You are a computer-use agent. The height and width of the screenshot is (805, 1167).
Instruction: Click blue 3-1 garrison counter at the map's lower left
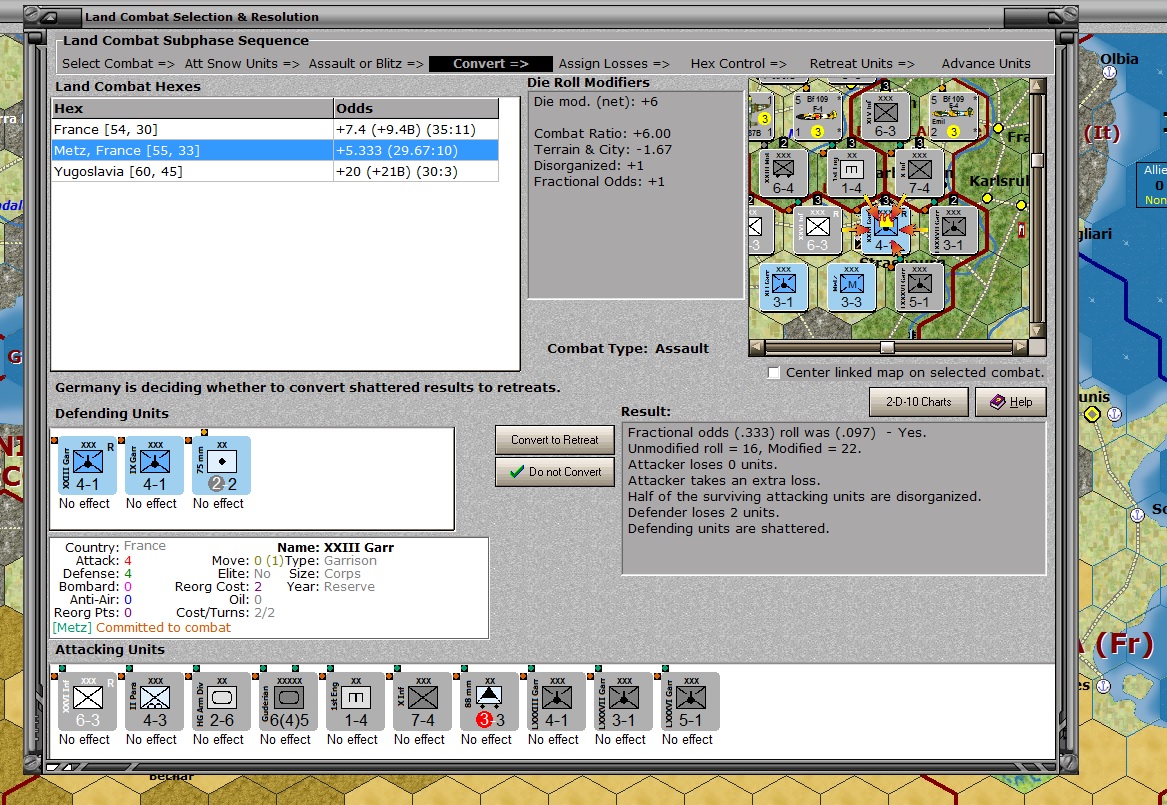click(x=783, y=286)
